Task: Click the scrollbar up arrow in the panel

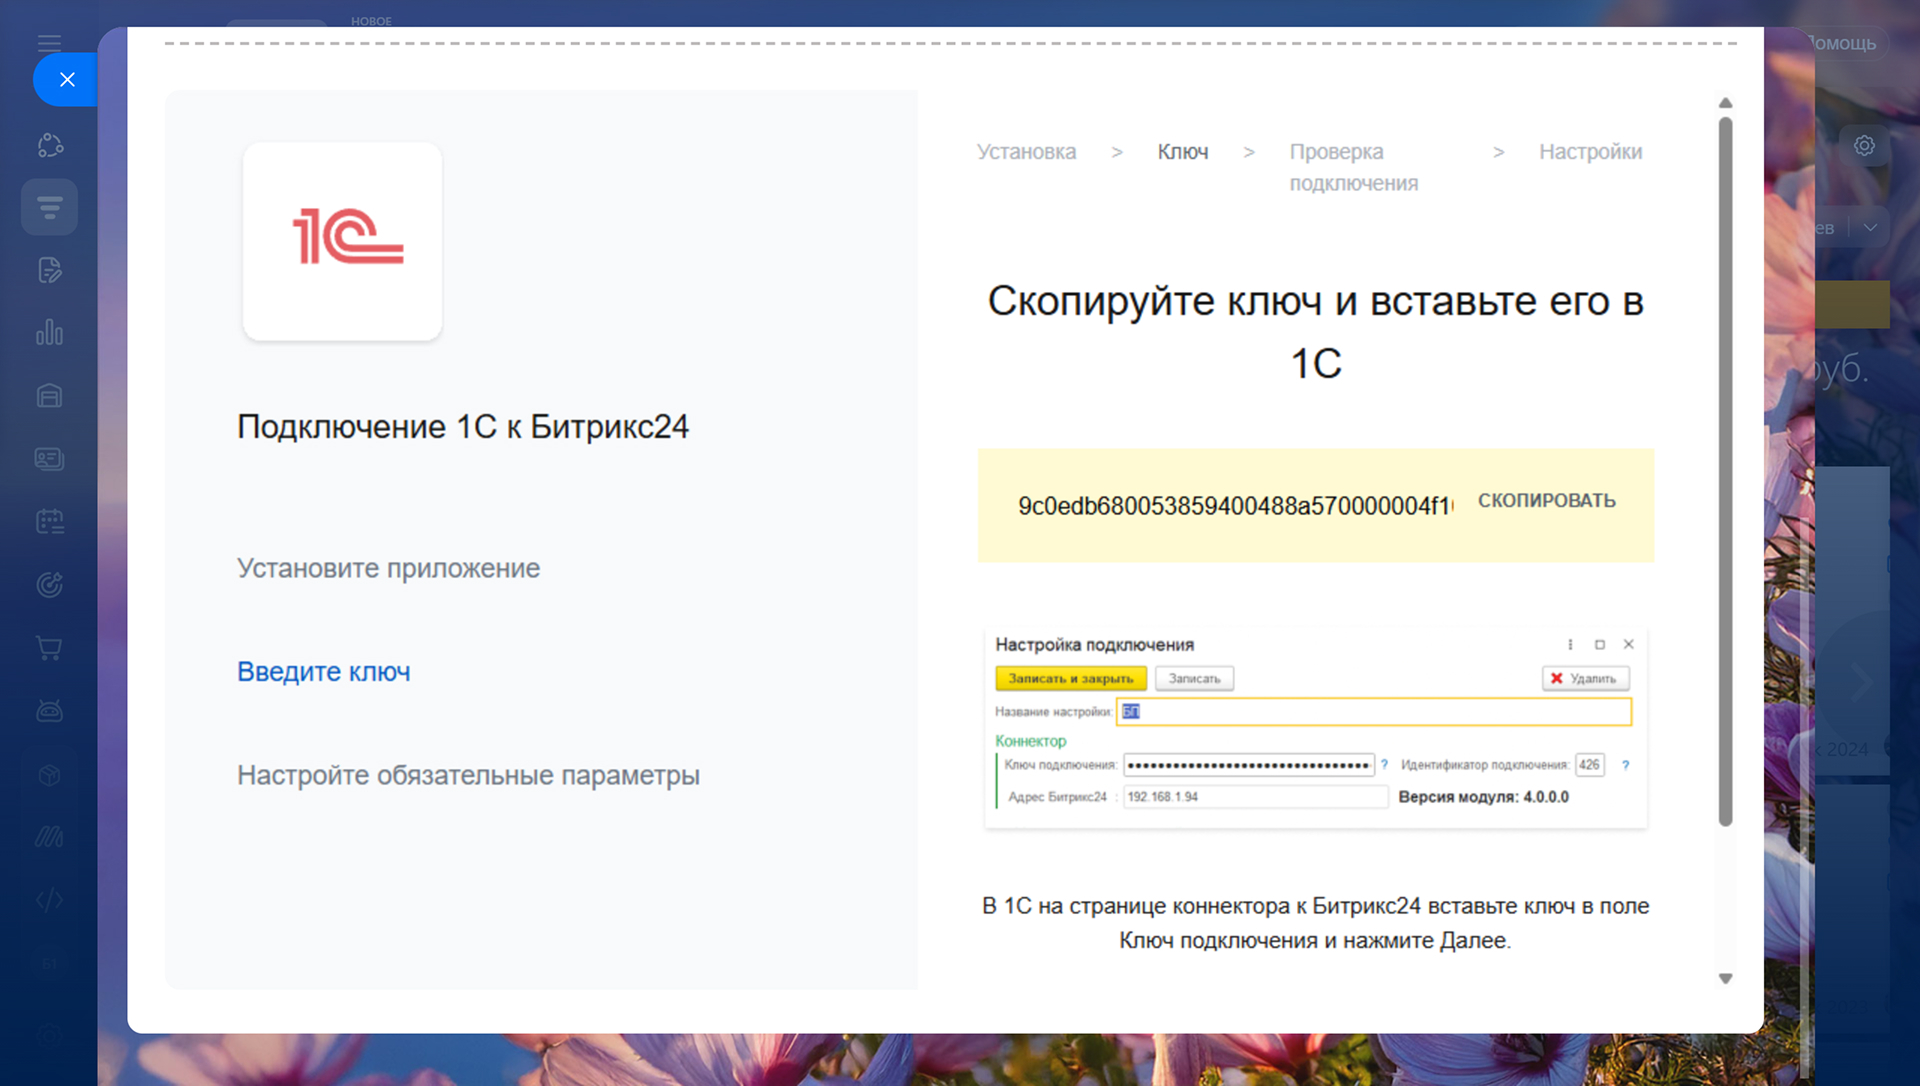Action: [x=1725, y=103]
